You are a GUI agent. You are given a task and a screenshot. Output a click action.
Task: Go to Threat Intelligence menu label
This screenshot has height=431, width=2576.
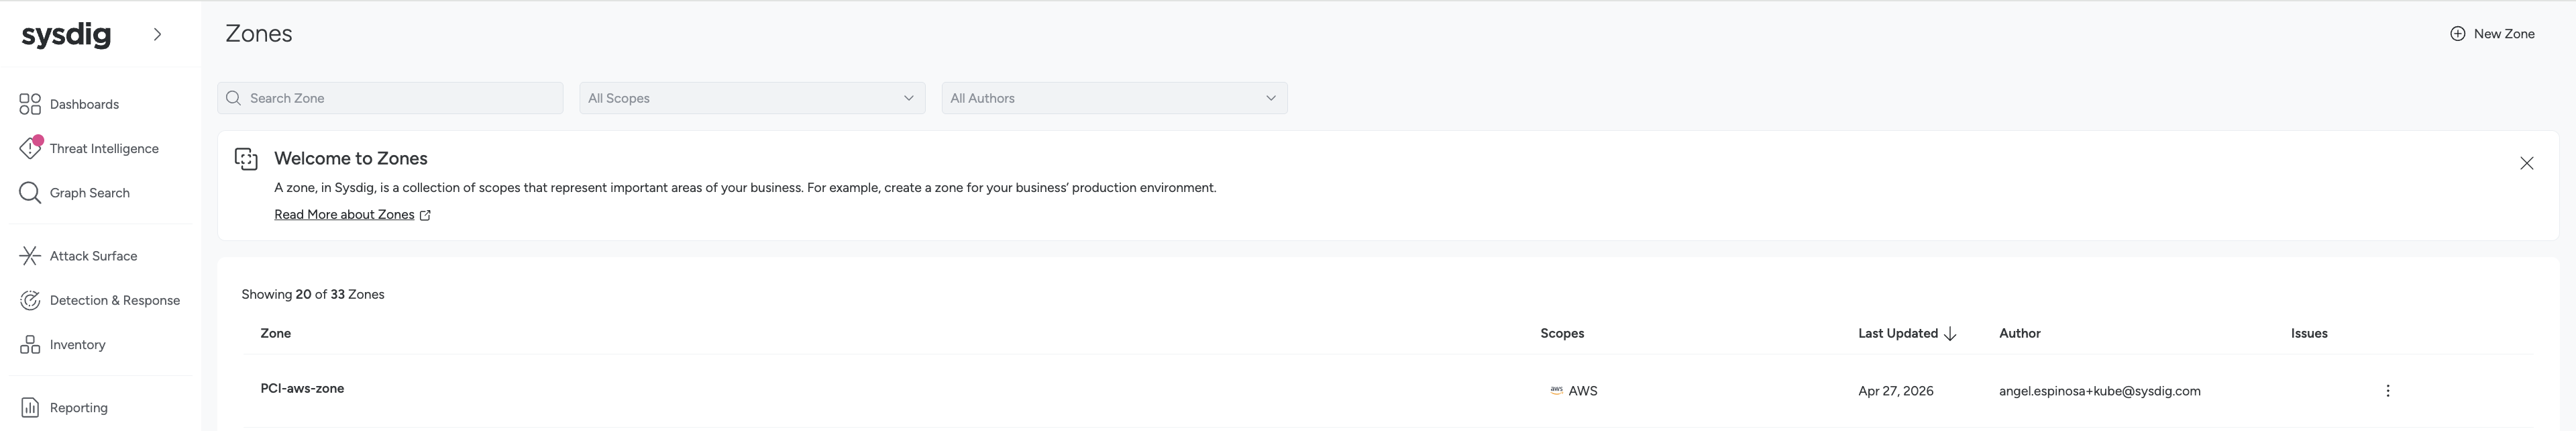pyautogui.click(x=104, y=148)
